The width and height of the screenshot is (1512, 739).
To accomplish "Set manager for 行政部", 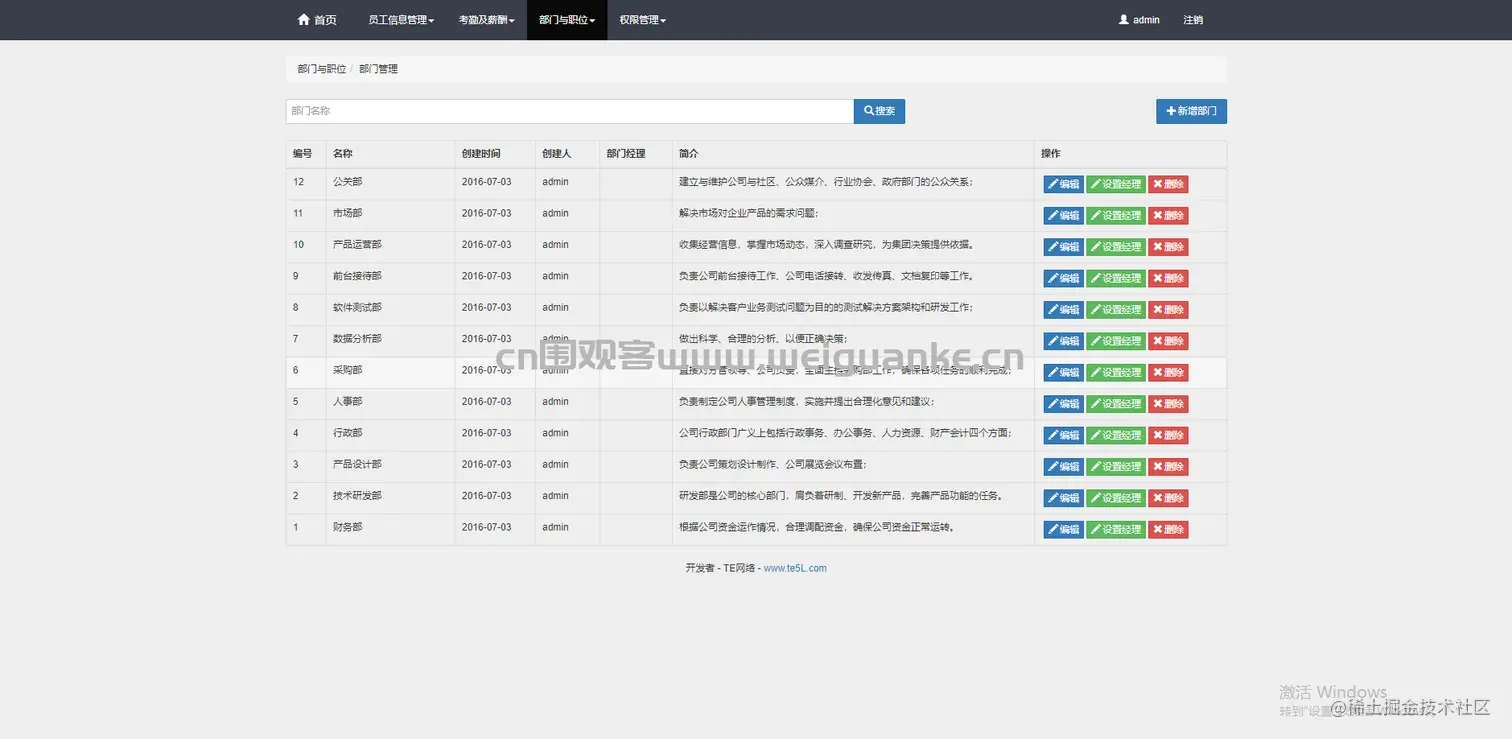I will (1116, 435).
